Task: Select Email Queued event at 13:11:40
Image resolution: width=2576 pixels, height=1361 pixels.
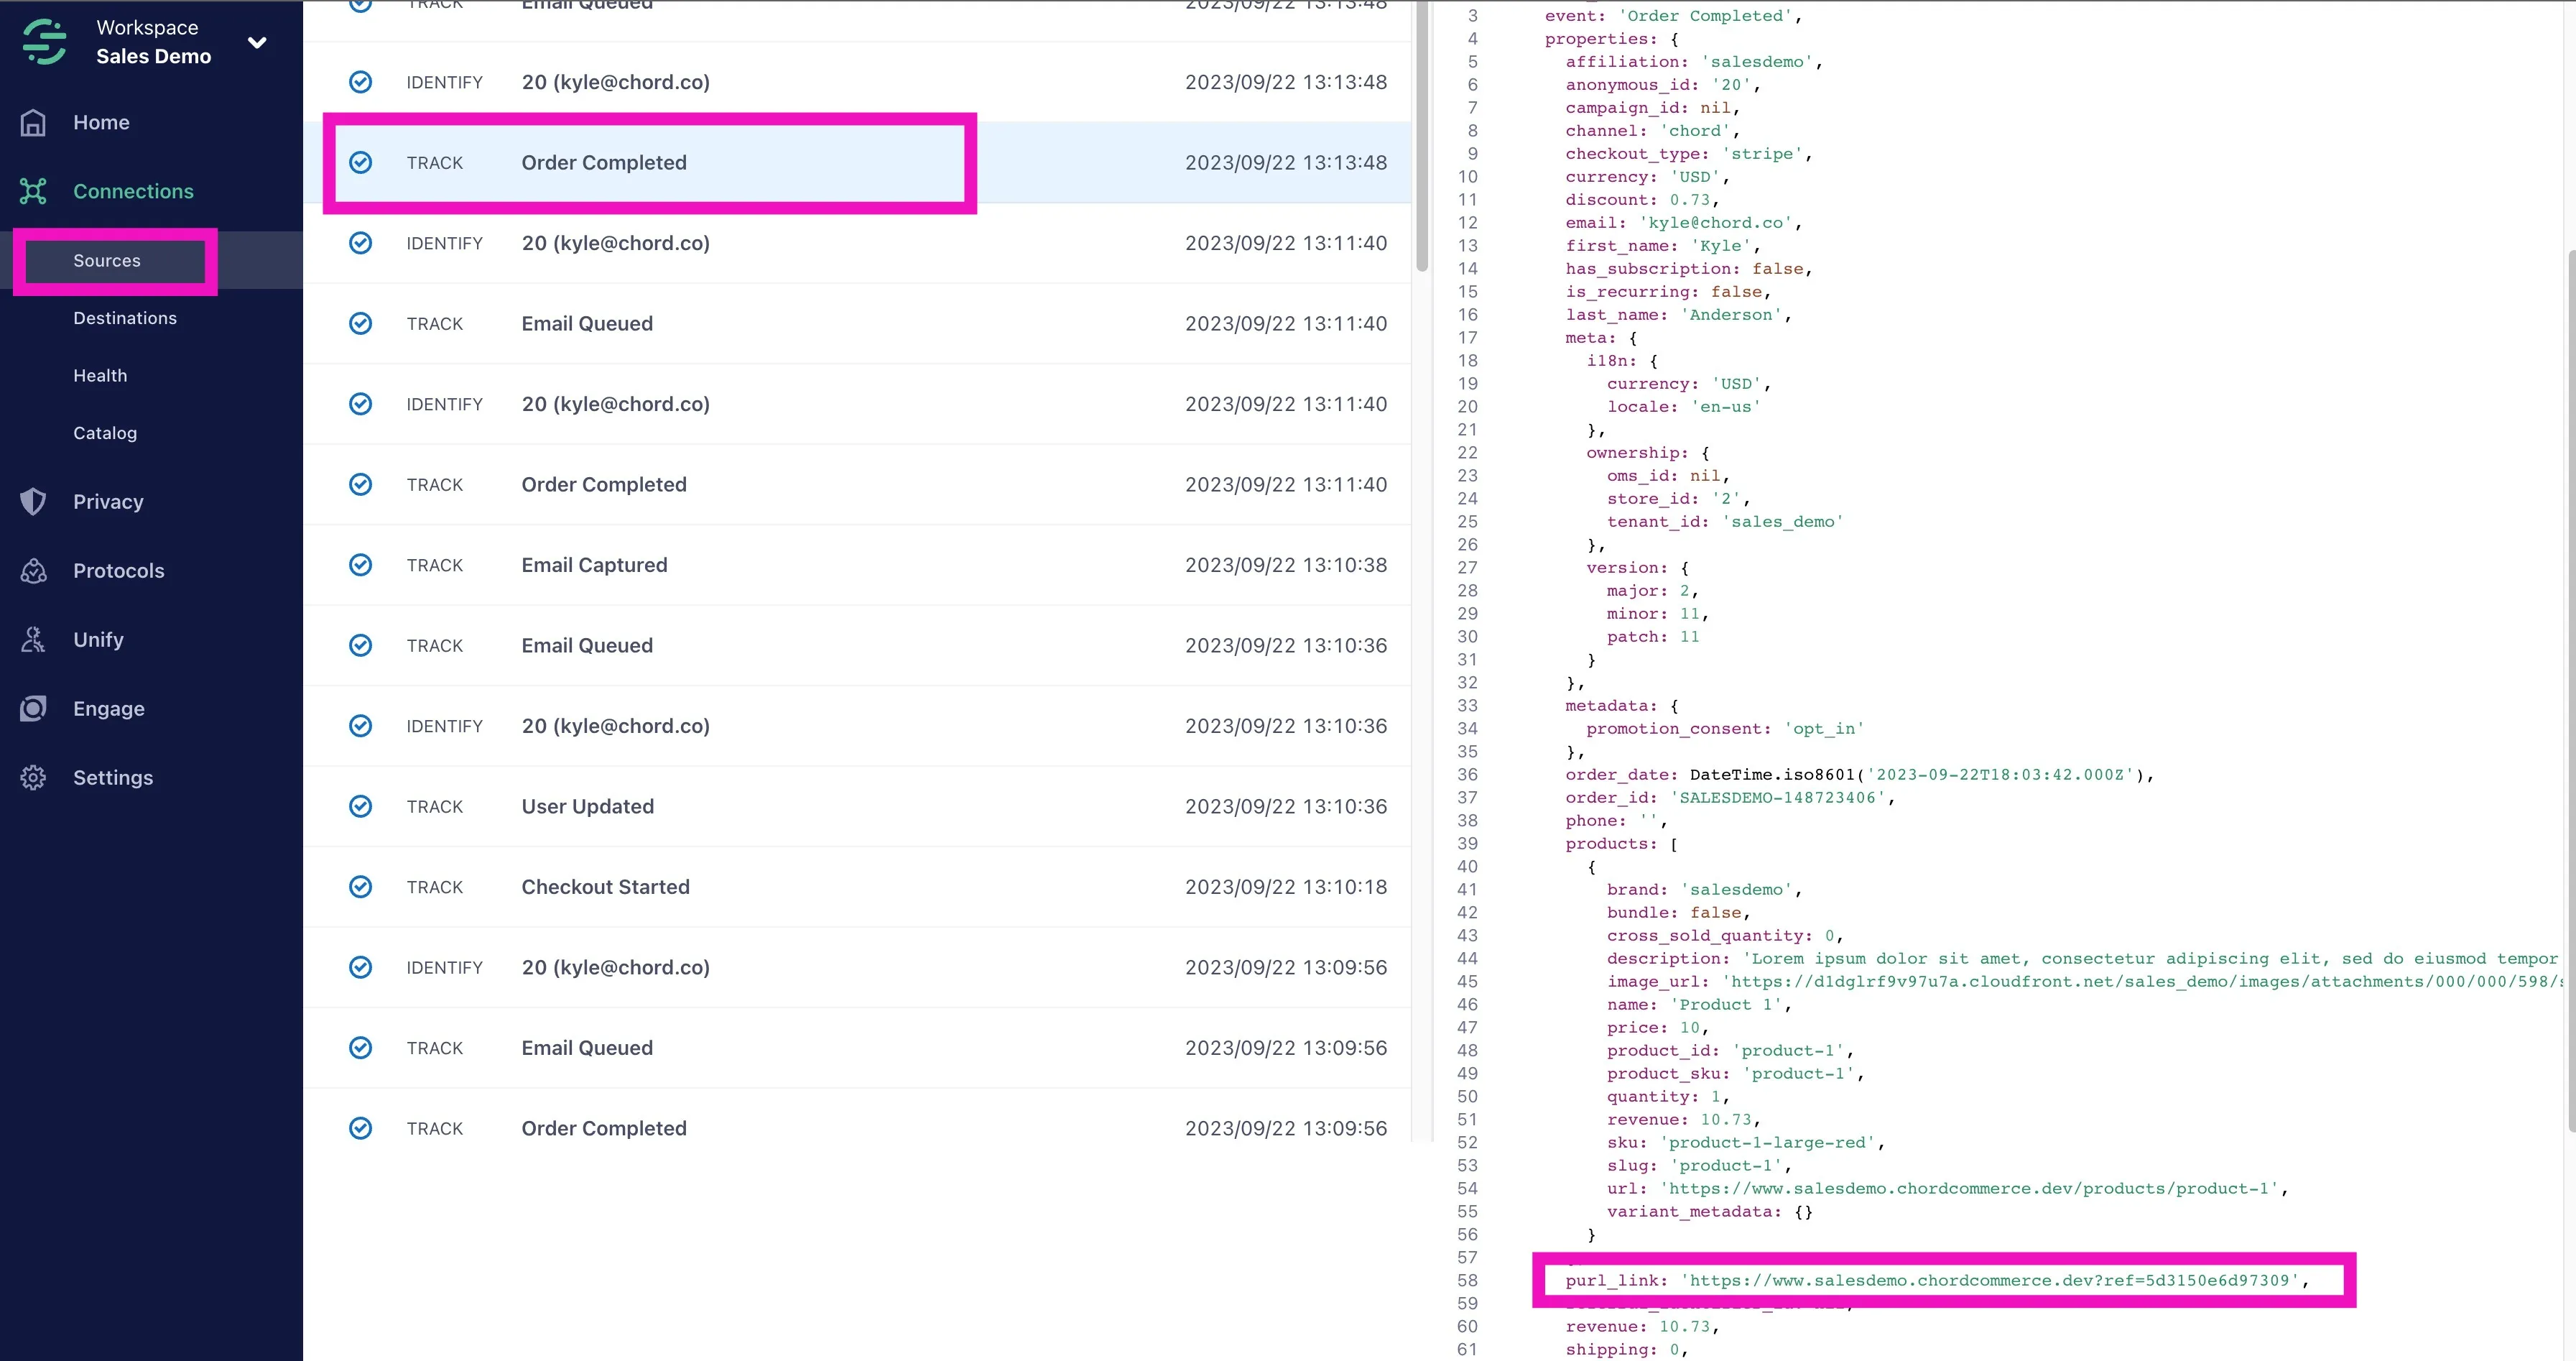Action: tap(857, 323)
